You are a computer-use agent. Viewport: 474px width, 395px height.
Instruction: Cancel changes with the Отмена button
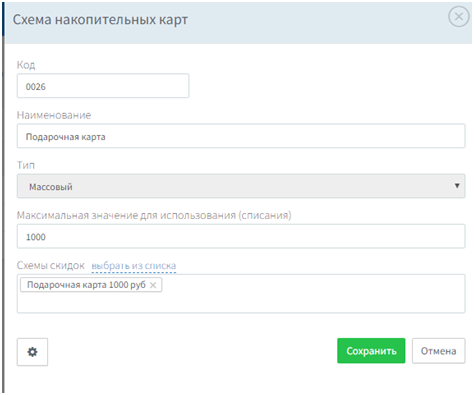(x=438, y=351)
